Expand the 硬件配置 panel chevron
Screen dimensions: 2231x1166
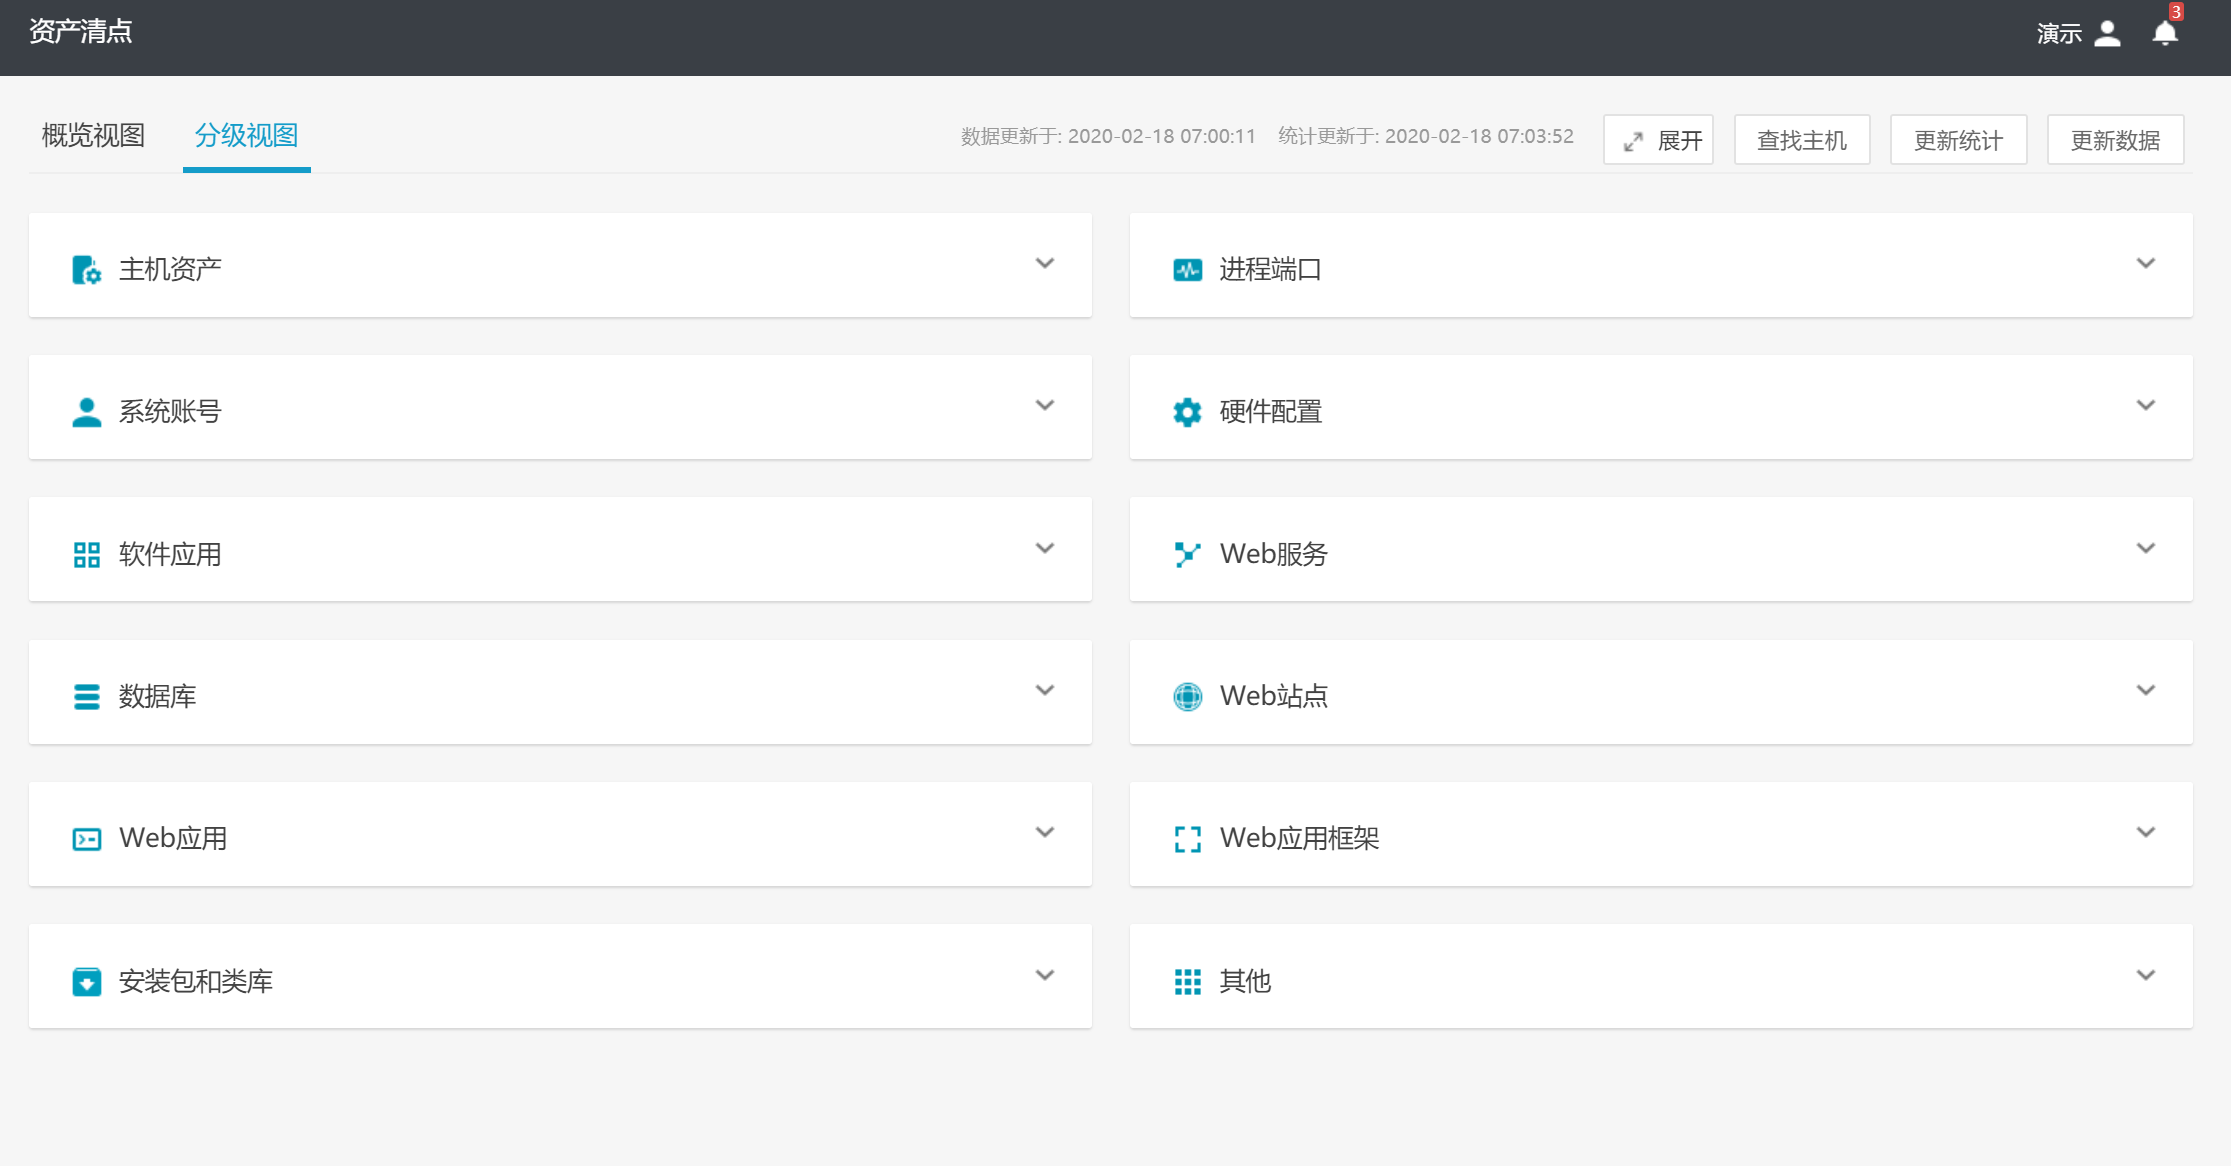(2145, 406)
